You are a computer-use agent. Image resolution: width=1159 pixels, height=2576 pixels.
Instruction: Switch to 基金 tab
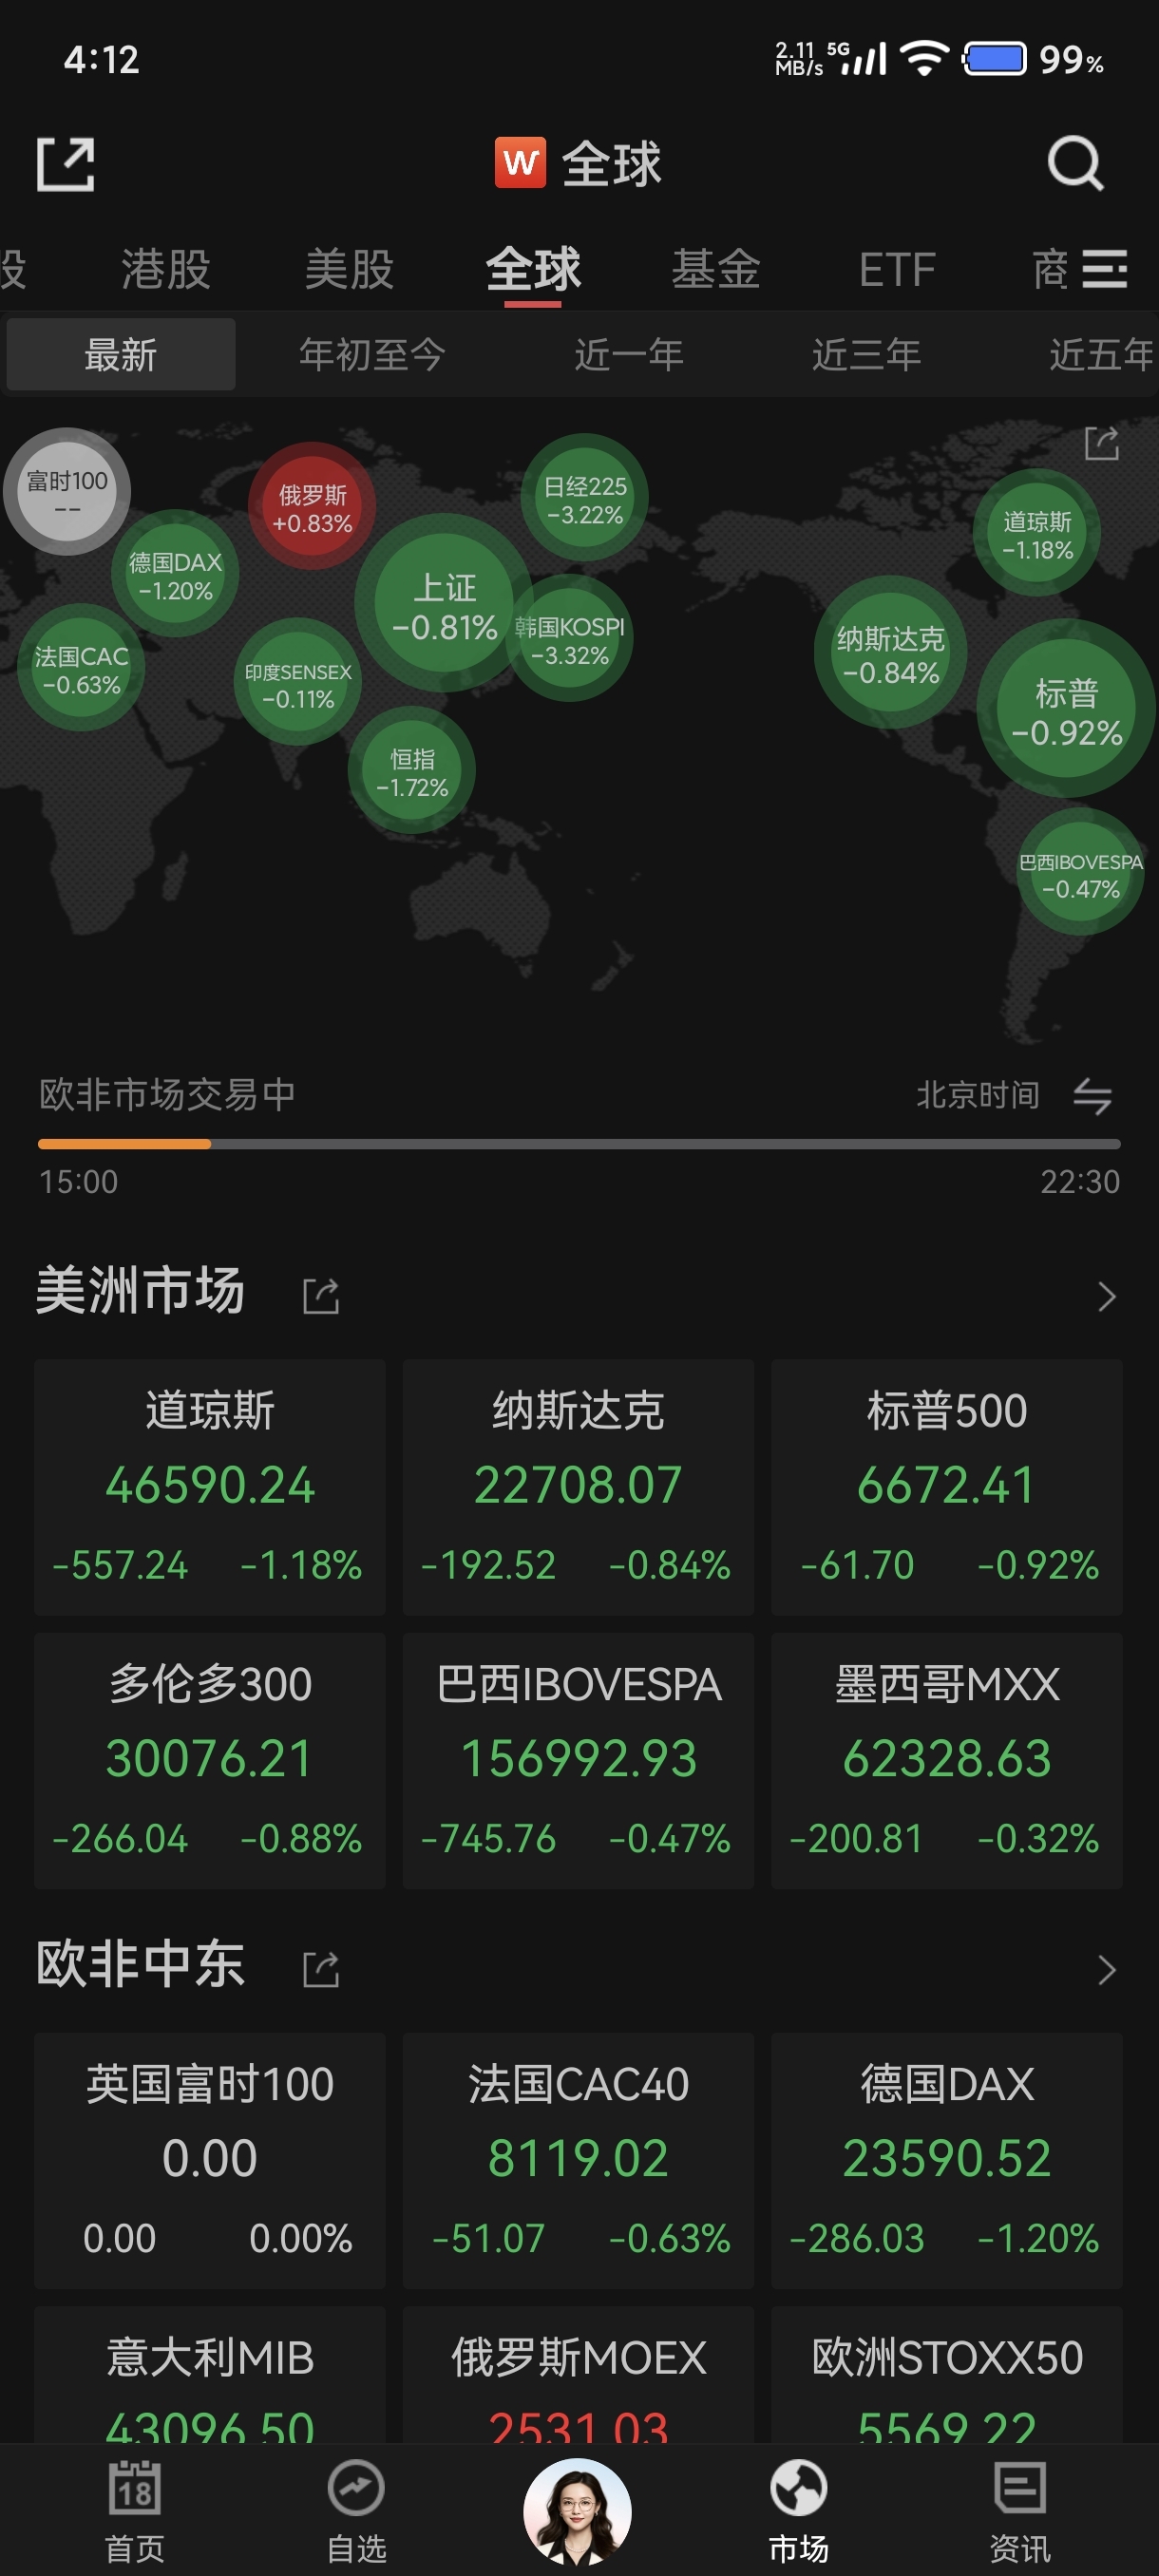click(716, 269)
